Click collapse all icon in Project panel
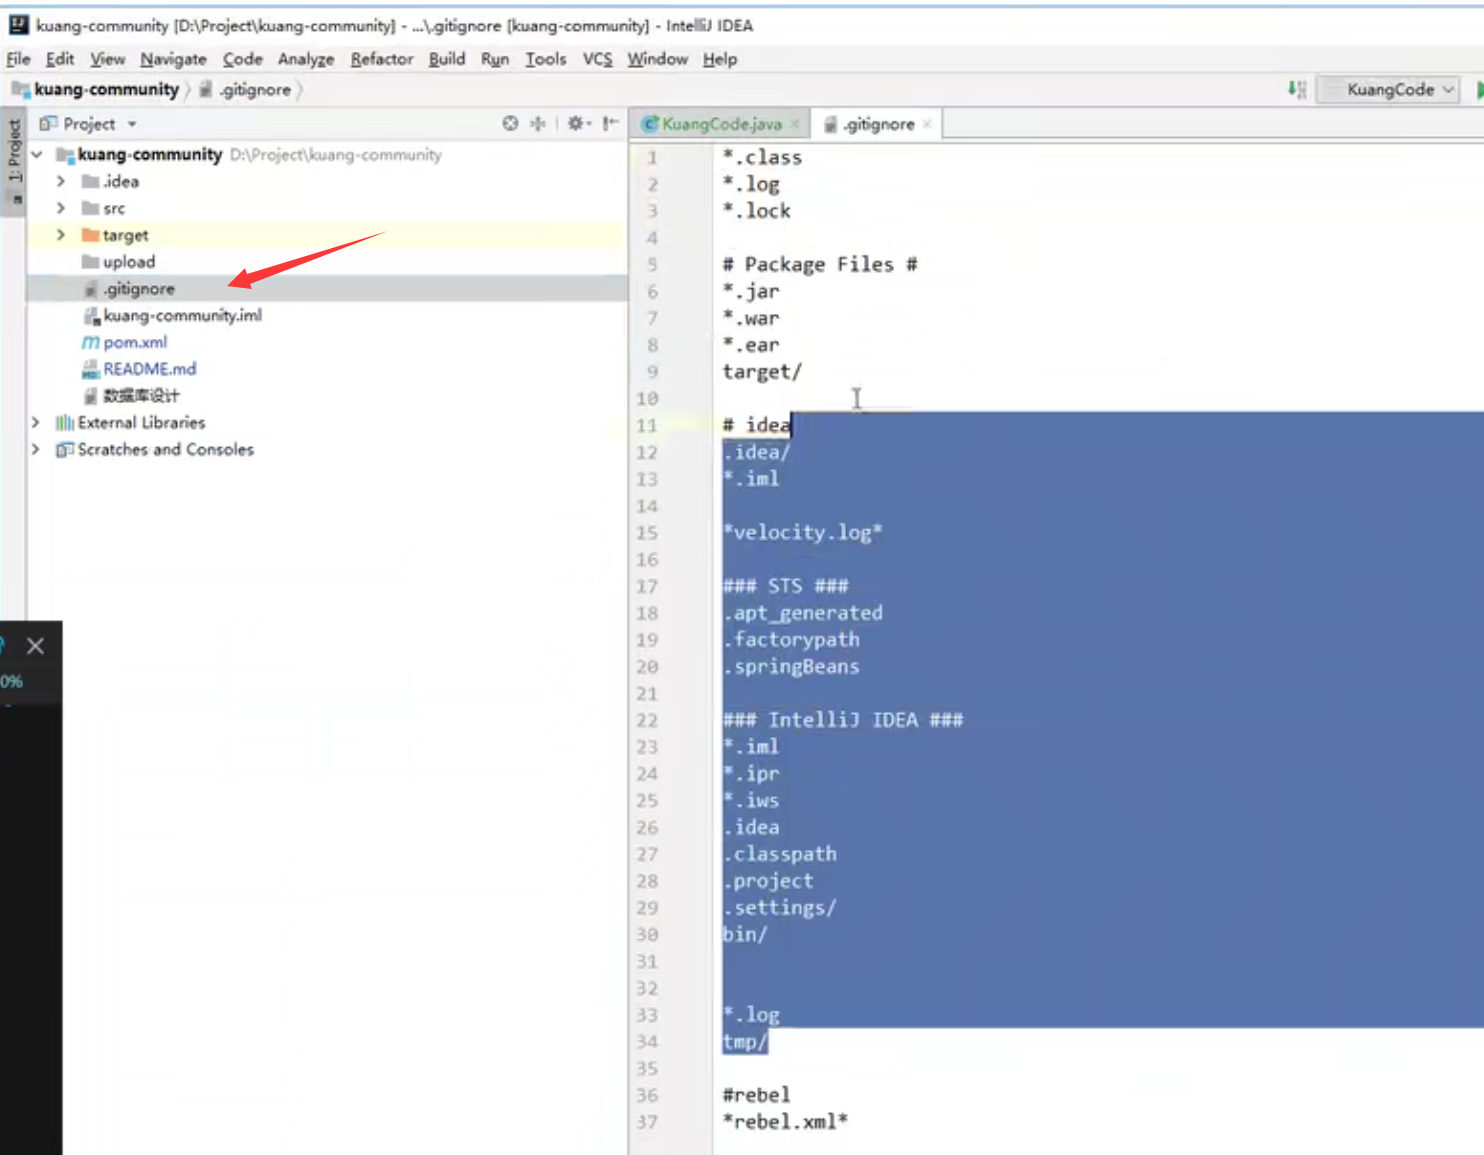 pos(538,123)
